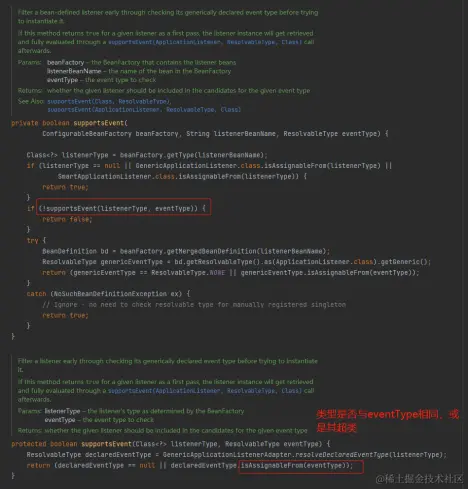The image size is (468, 489).
Task: Click 'listenerType' in the lower Javadoc Params
Action: pos(62,411)
